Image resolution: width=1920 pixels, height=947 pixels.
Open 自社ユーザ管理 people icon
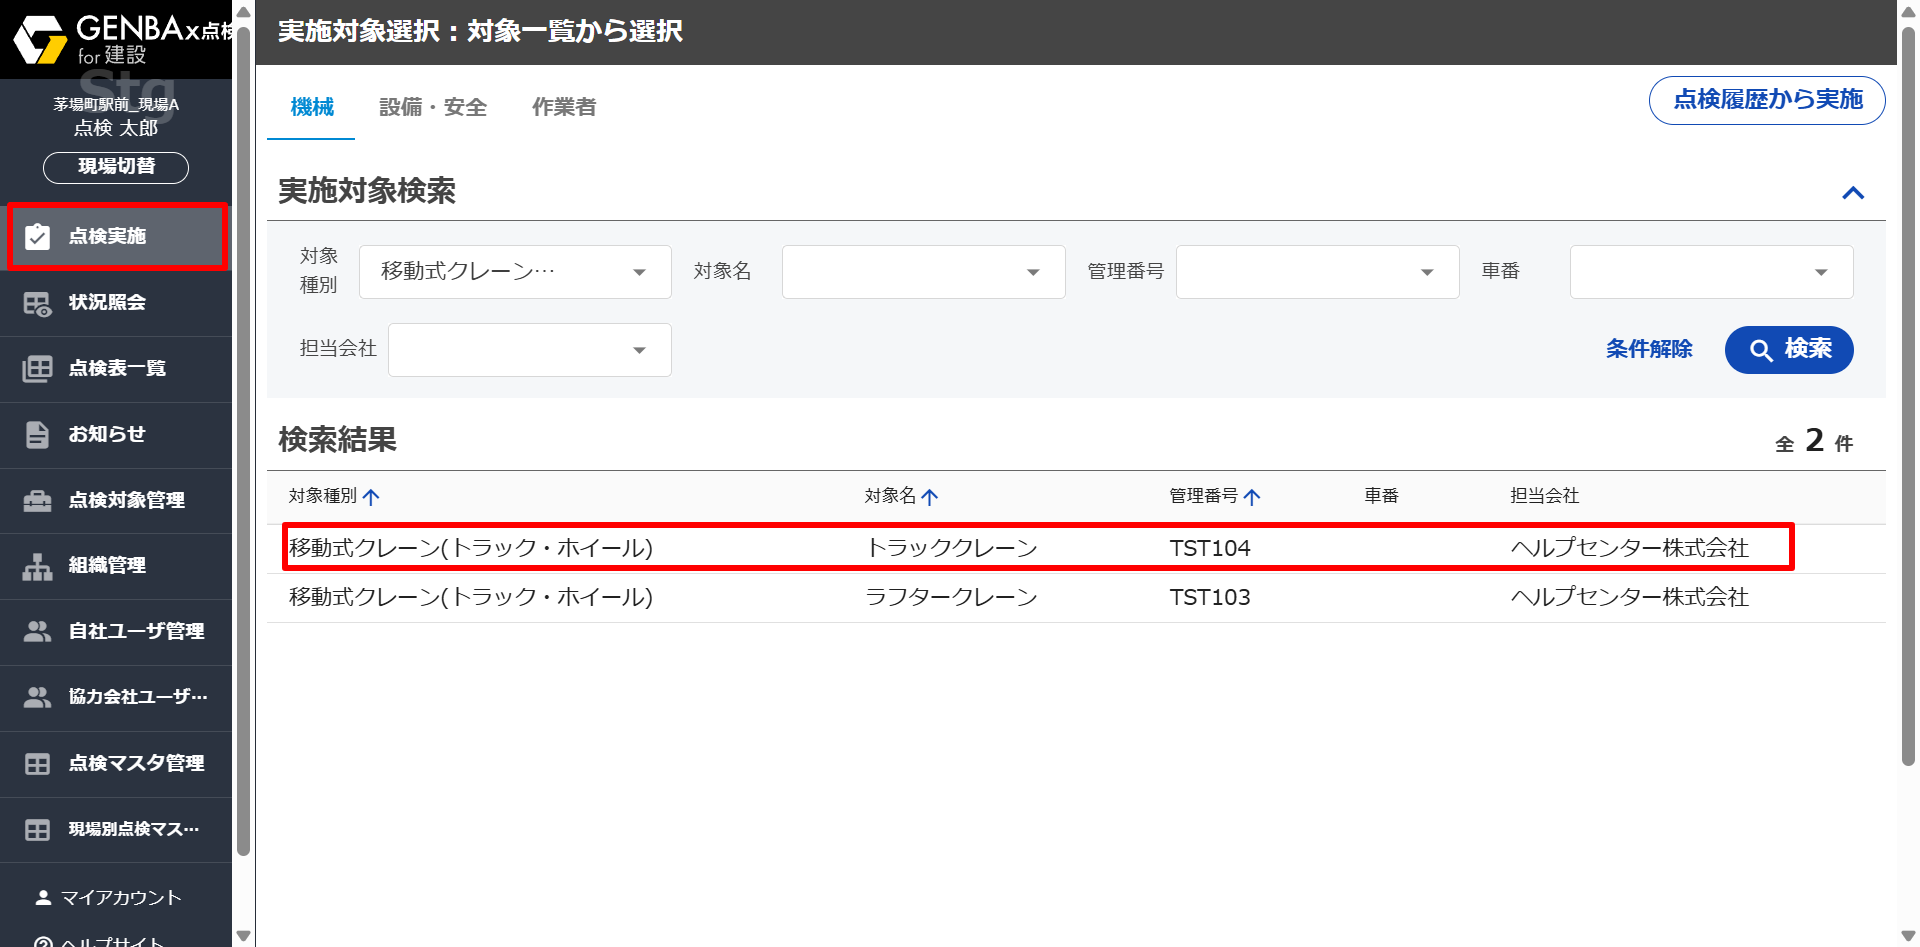pyautogui.click(x=38, y=632)
